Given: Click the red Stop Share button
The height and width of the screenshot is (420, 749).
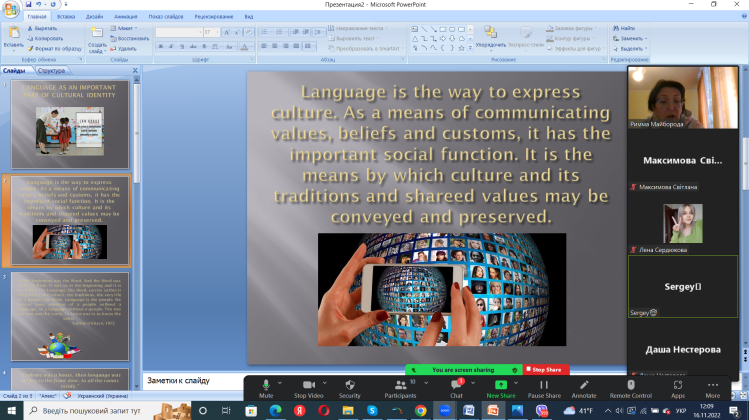Looking at the screenshot, I should 545,369.
